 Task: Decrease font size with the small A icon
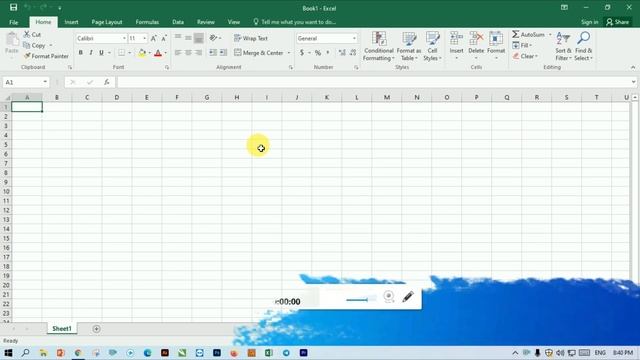click(x=164, y=38)
